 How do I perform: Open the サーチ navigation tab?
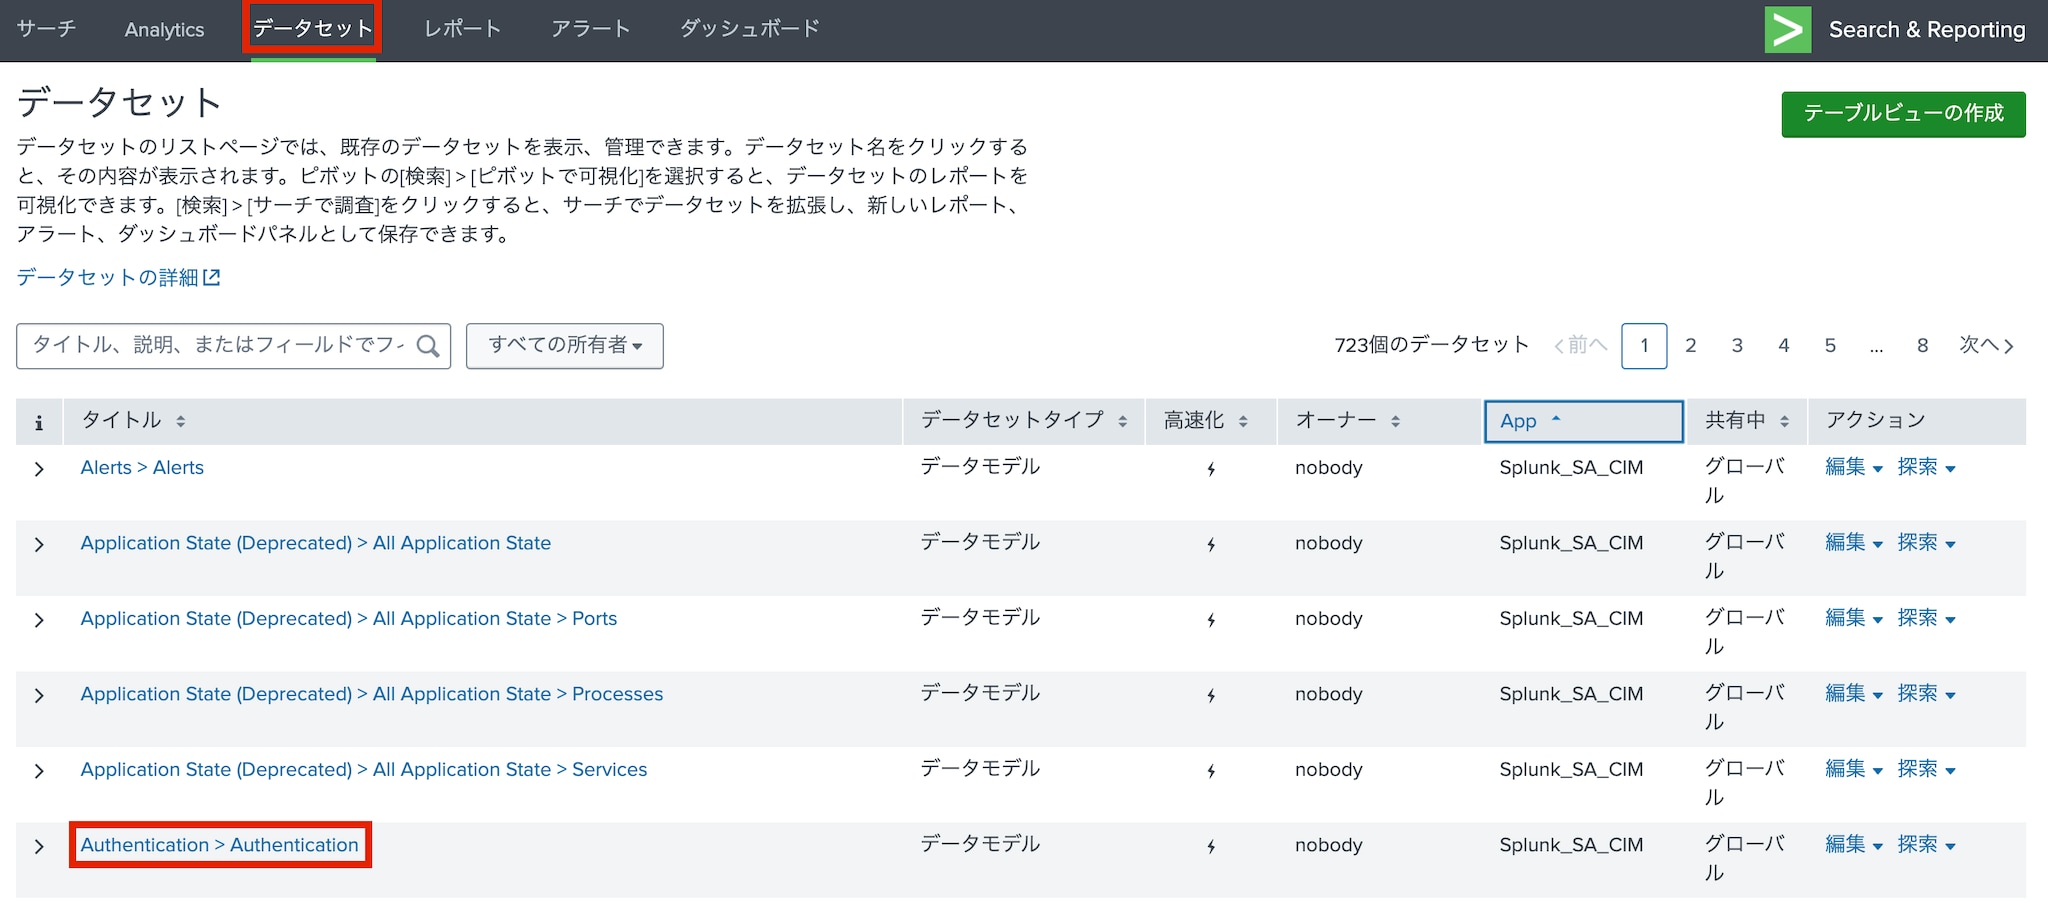46,29
